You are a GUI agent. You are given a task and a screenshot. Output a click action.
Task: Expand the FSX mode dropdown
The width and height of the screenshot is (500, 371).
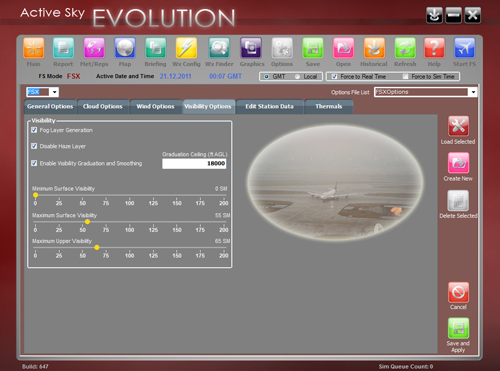coord(54,92)
